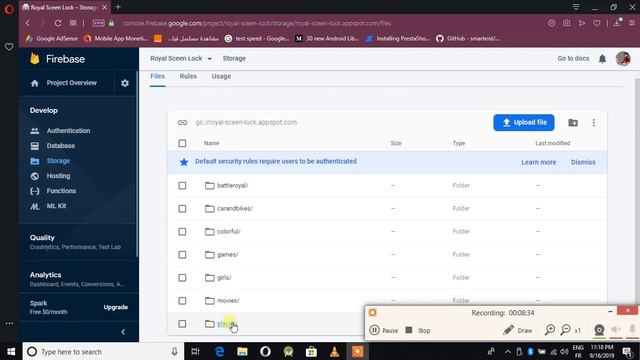Open the Opera heart bookmarks in the sidebar
This screenshot has width=640, height=360.
9,47
